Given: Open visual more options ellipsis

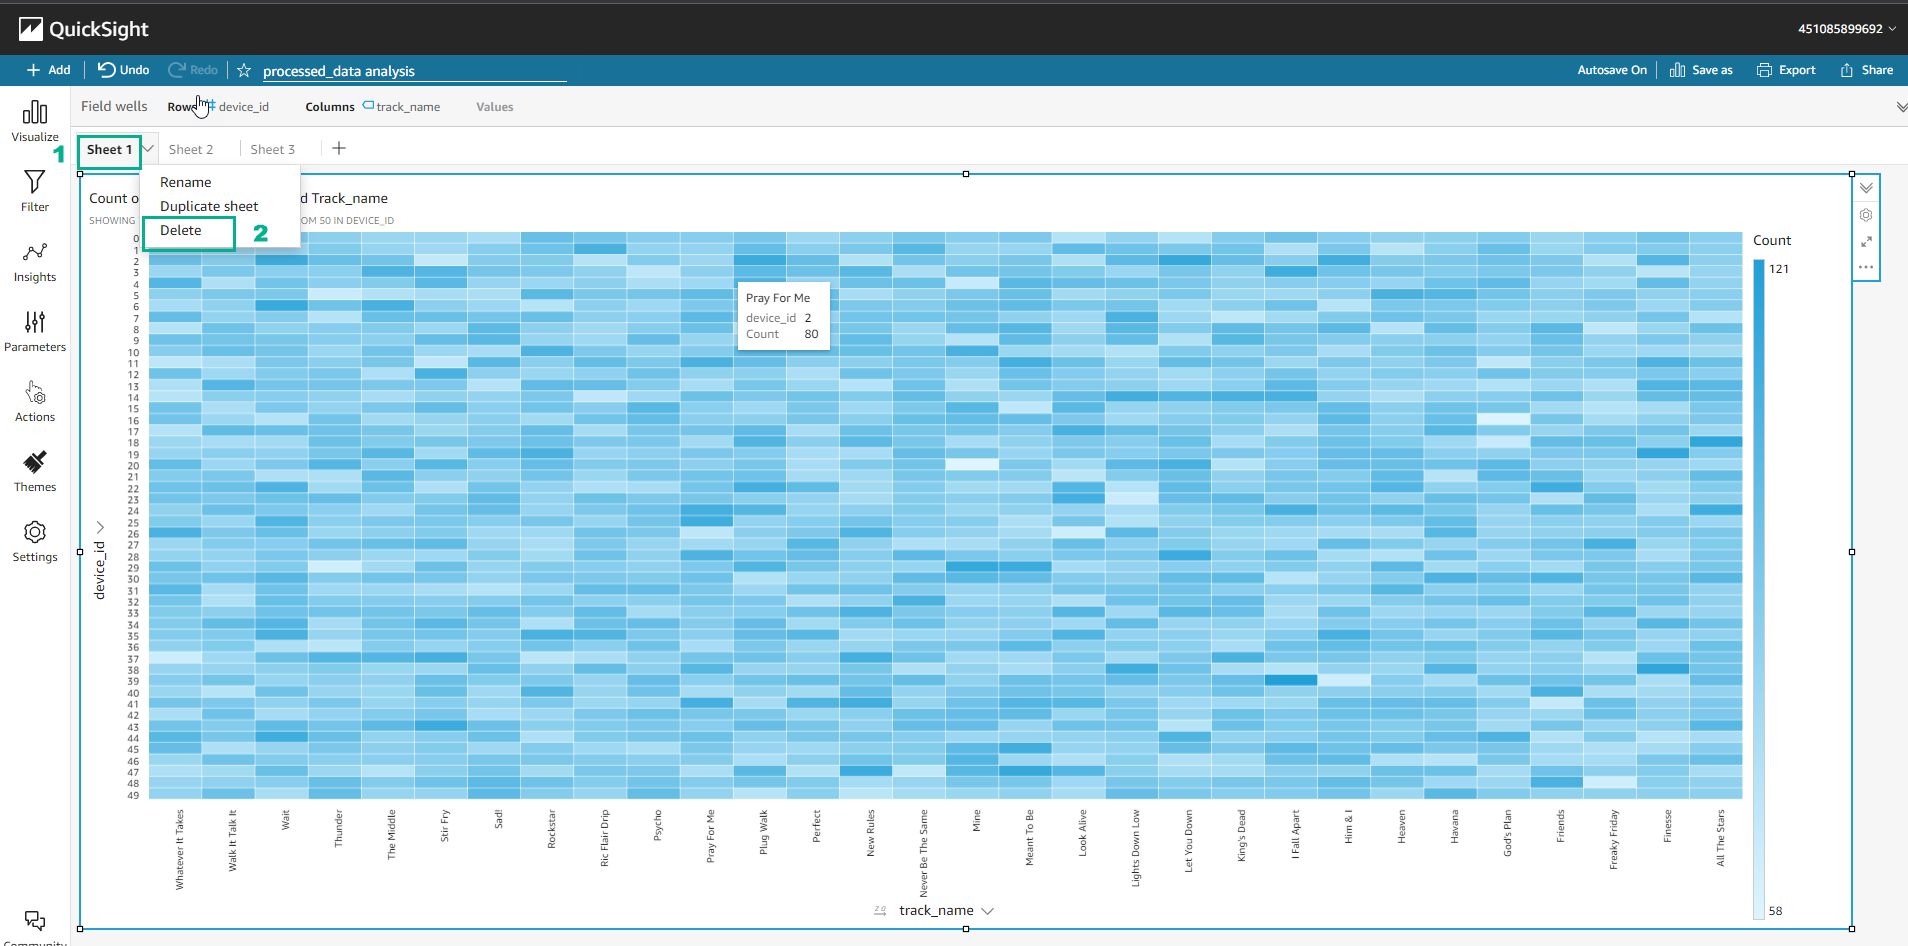Looking at the screenshot, I should tap(1866, 267).
